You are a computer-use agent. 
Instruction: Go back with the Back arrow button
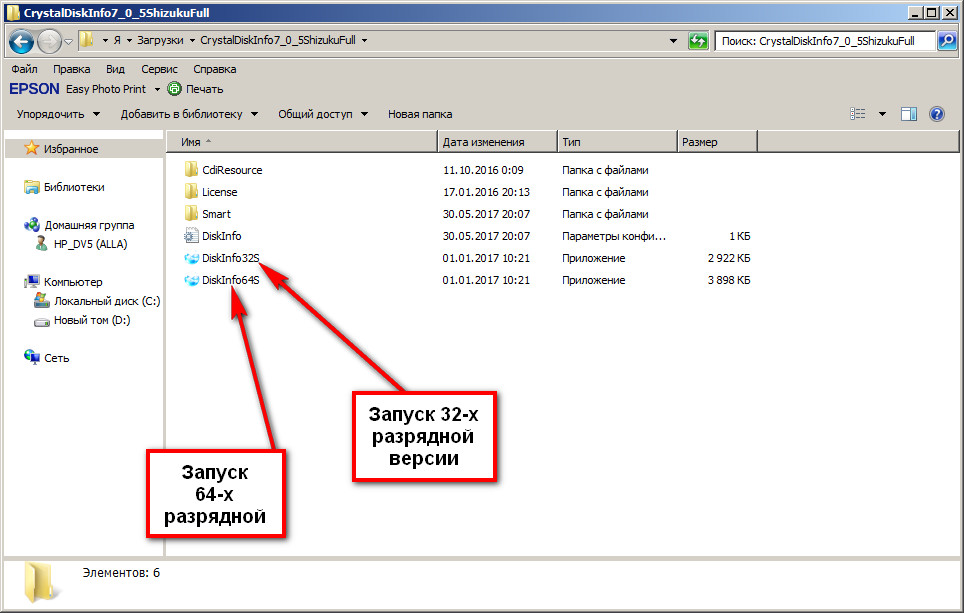[22, 41]
